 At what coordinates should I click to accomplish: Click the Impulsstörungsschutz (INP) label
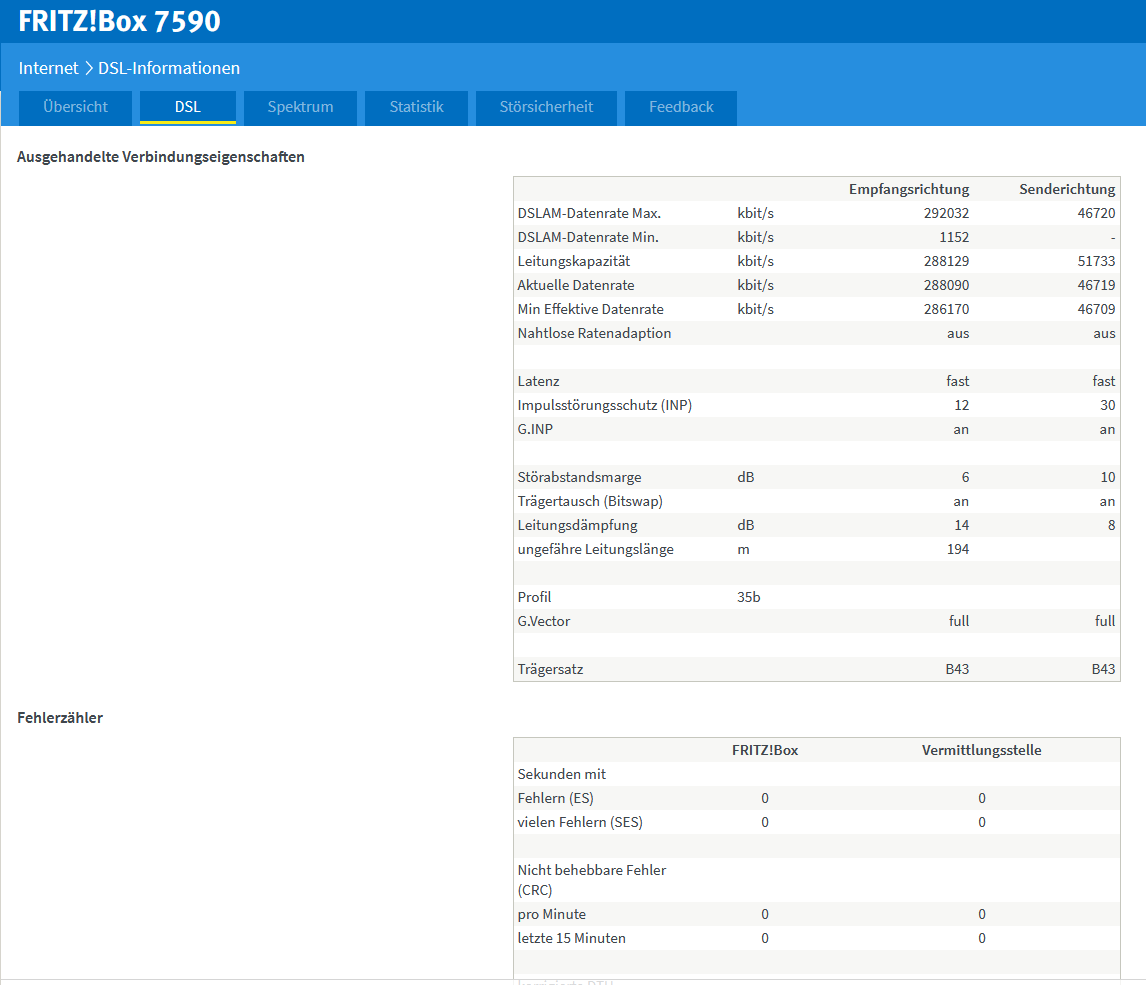[604, 405]
